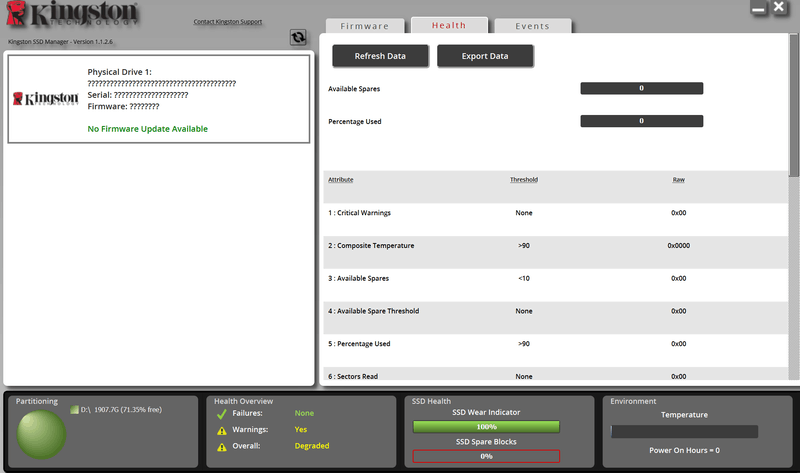Click the Overall warning triangle icon
Viewport: 800px width, 473px height.
click(221, 447)
